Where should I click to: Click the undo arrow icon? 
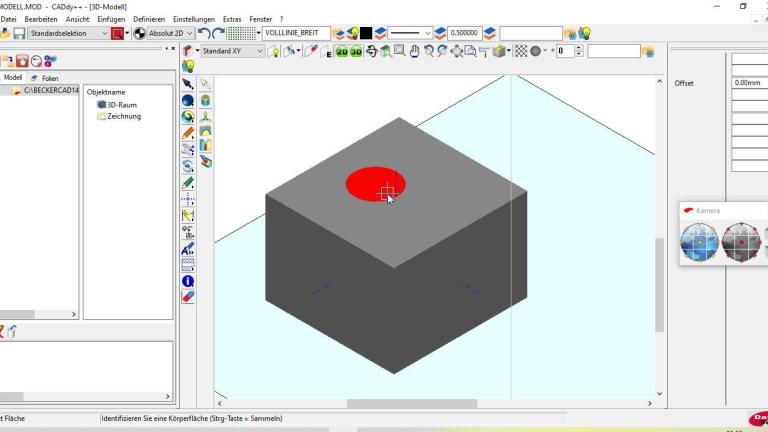tap(204, 33)
